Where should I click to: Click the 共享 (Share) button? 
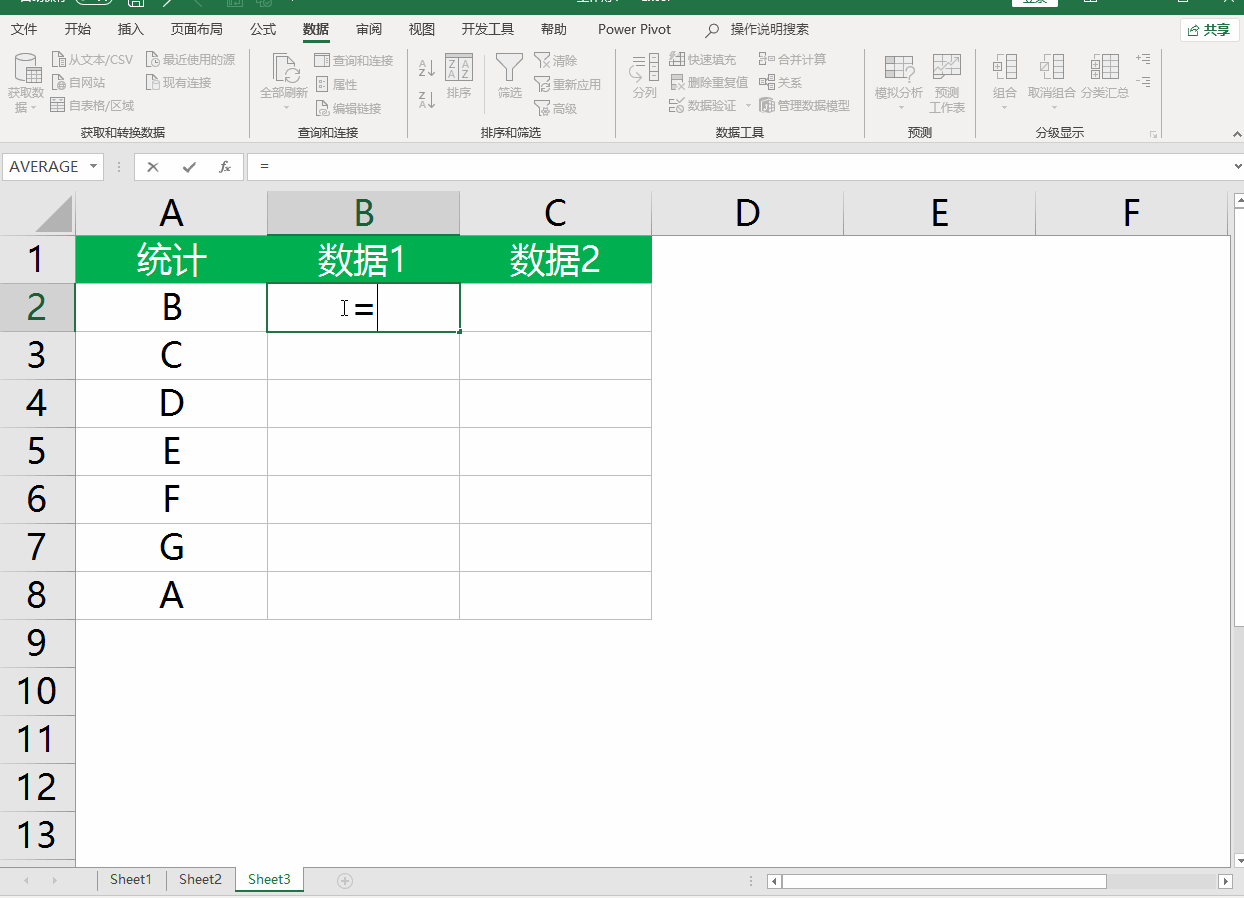pos(1209,30)
